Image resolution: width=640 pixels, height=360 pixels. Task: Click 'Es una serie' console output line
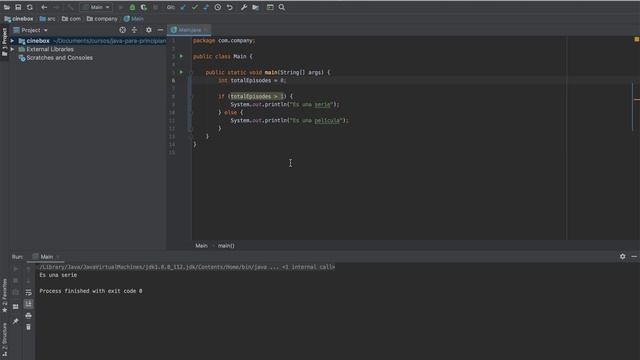coord(58,276)
